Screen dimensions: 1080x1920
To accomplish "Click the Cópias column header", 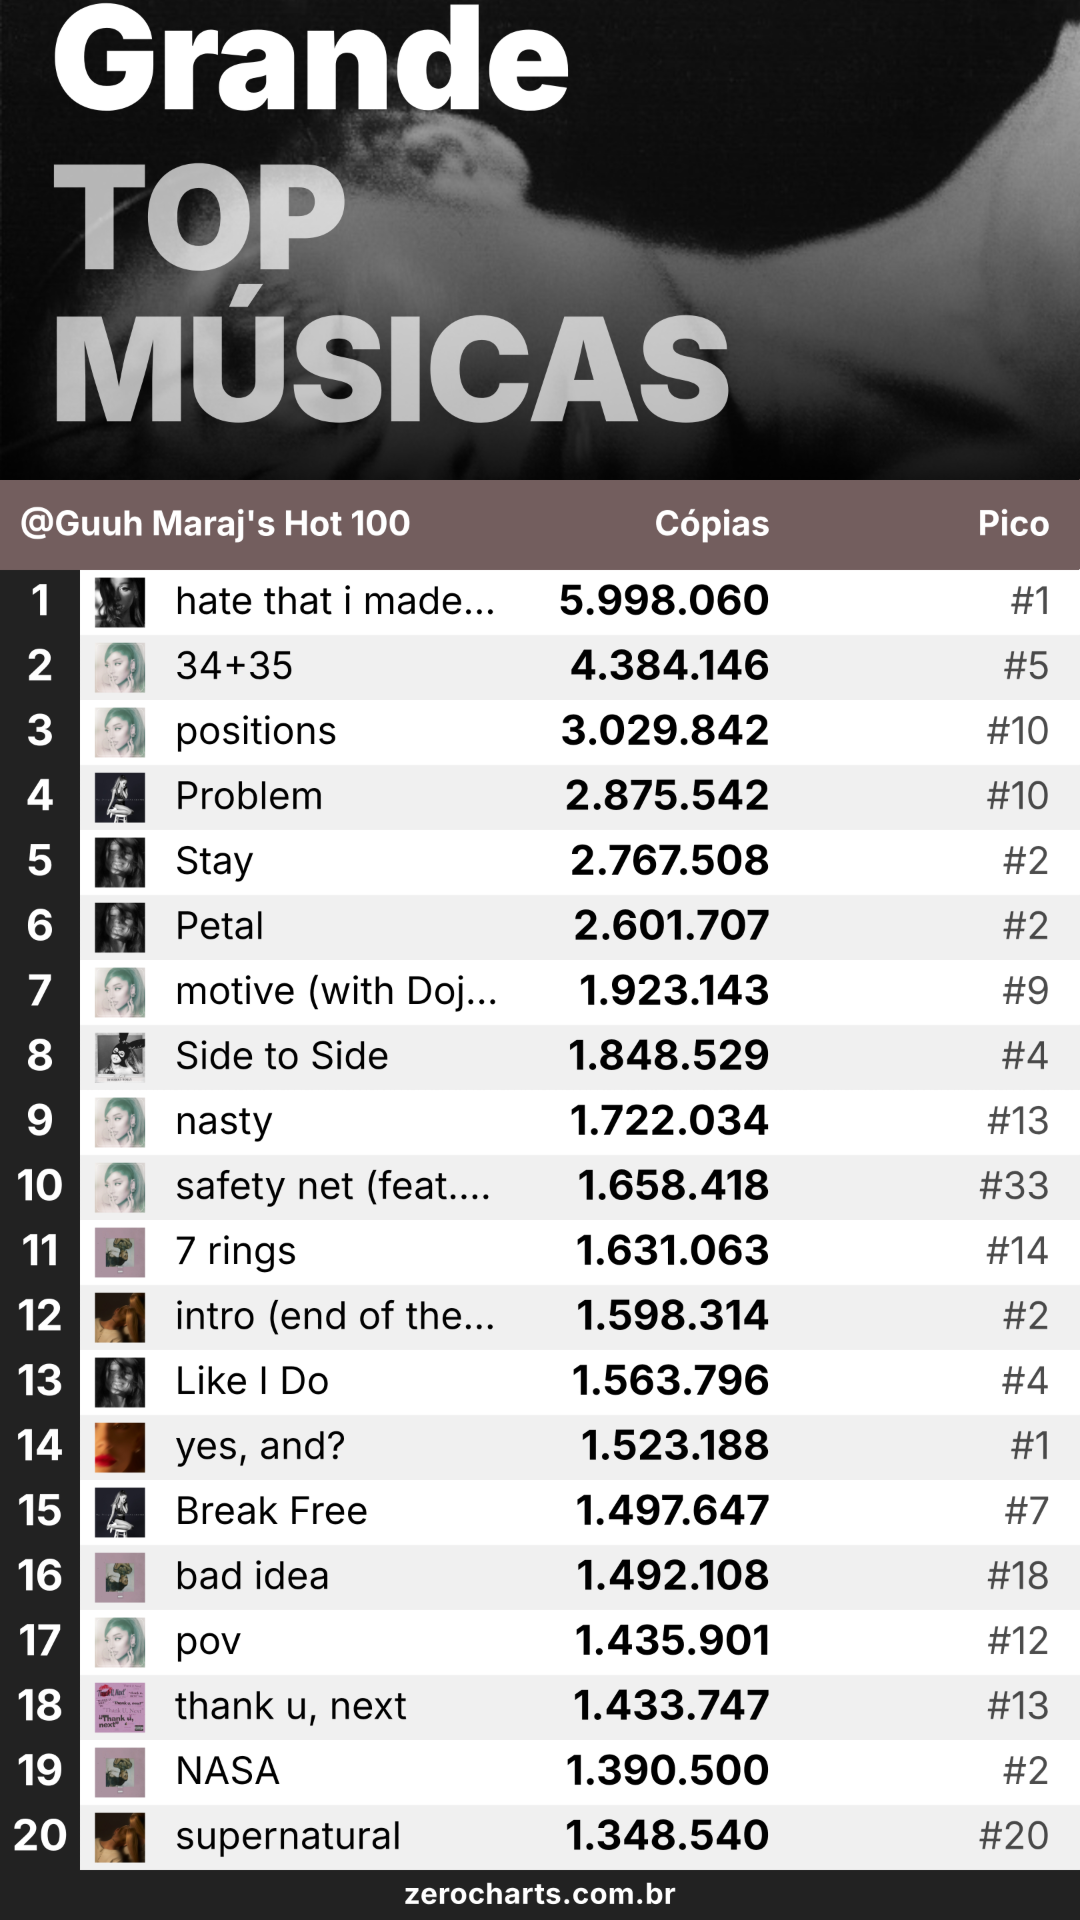I will tap(712, 523).
